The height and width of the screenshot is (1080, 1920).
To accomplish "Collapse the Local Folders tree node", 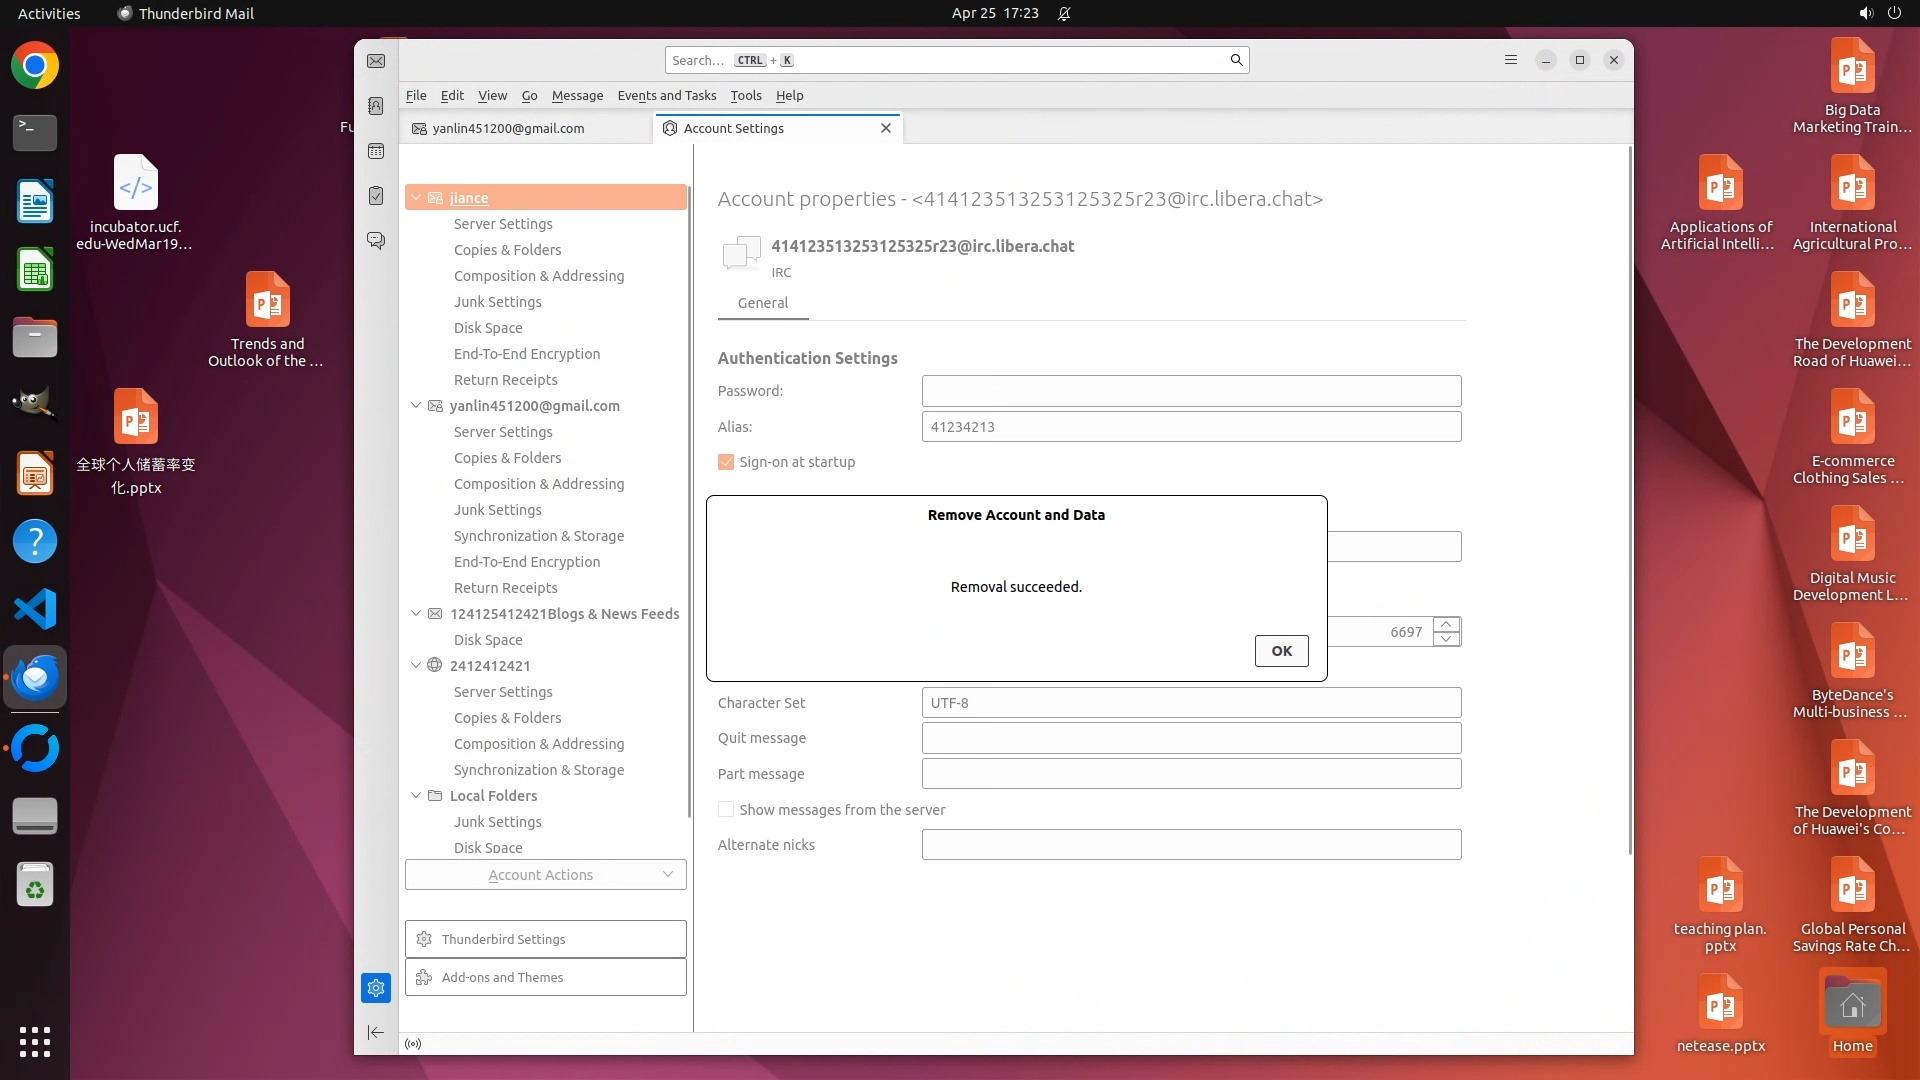I will pyautogui.click(x=416, y=796).
